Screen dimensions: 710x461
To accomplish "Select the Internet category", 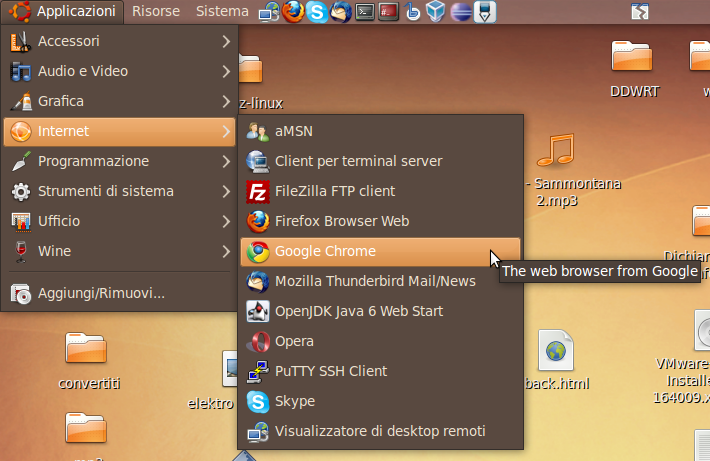I will 120,131.
